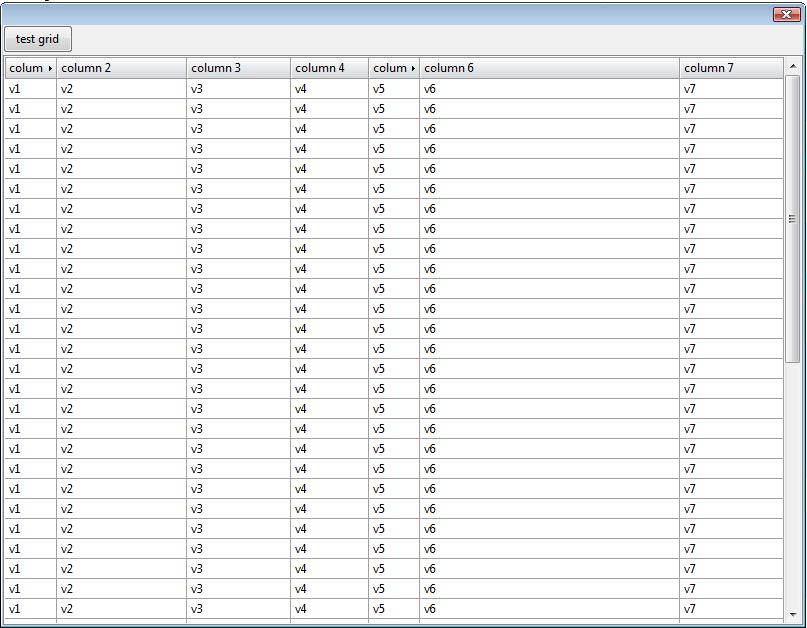This screenshot has width=807, height=628.
Task: Click the truncated arrow on first column header
Action: 50,69
